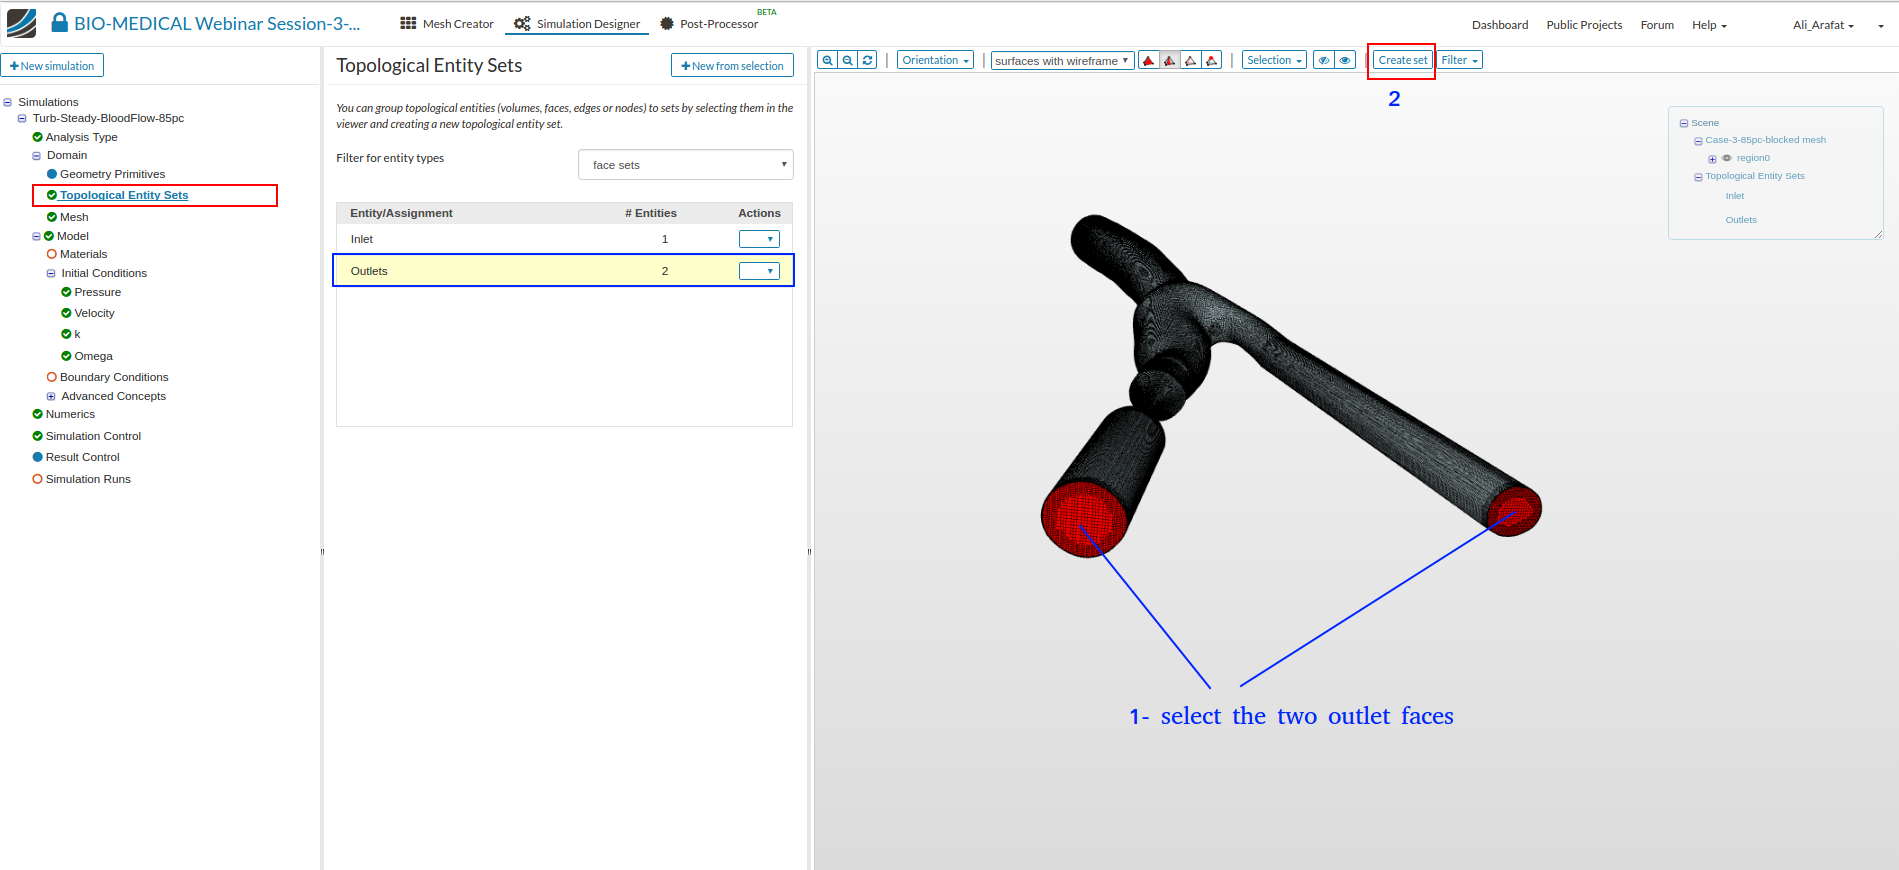Open the Orientation dropdown

[935, 60]
